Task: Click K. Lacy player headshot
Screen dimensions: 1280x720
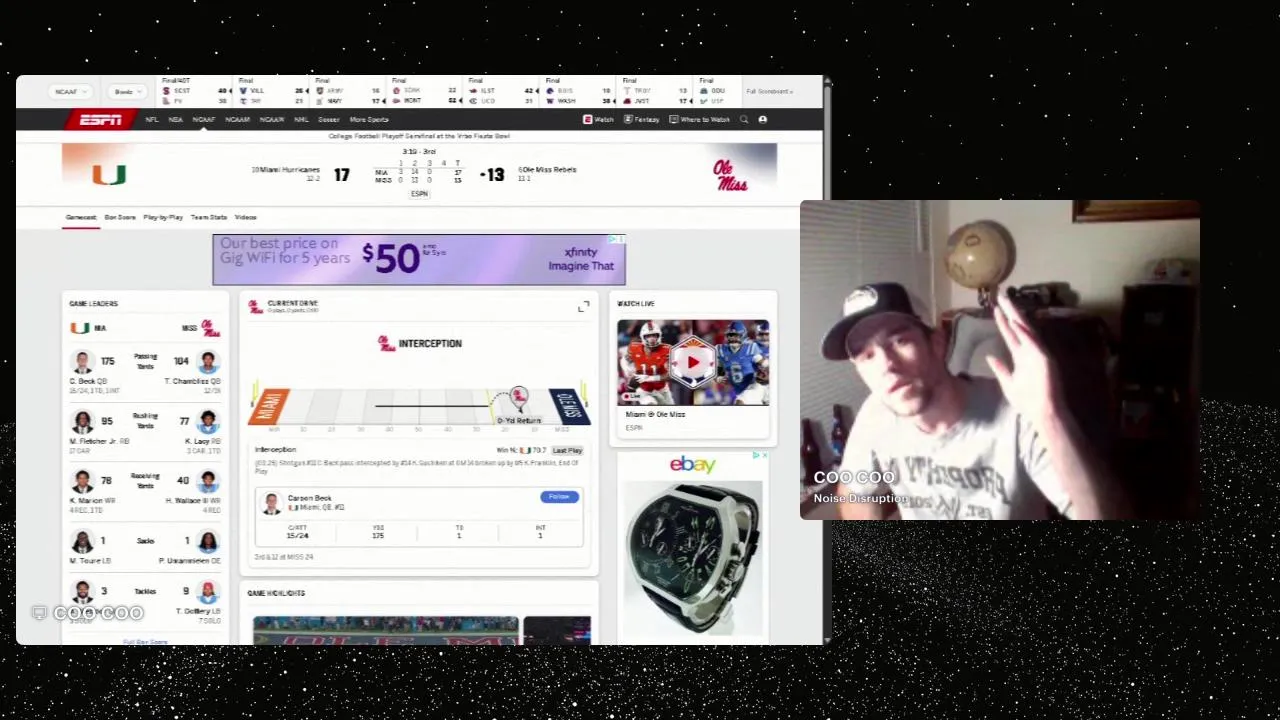Action: pos(208,422)
